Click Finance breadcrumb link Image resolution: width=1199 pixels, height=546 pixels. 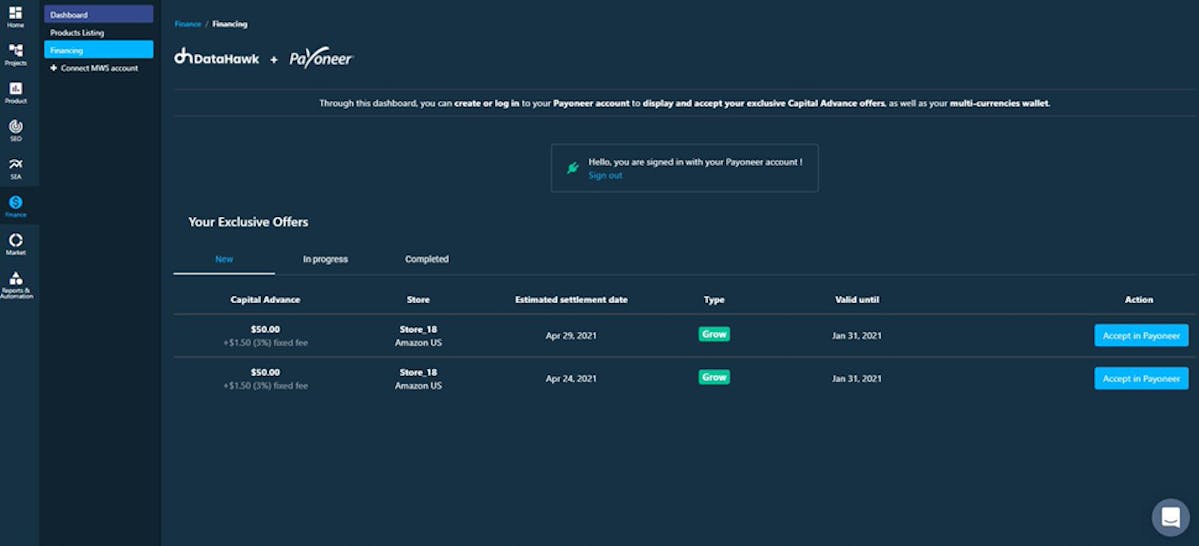pos(187,24)
